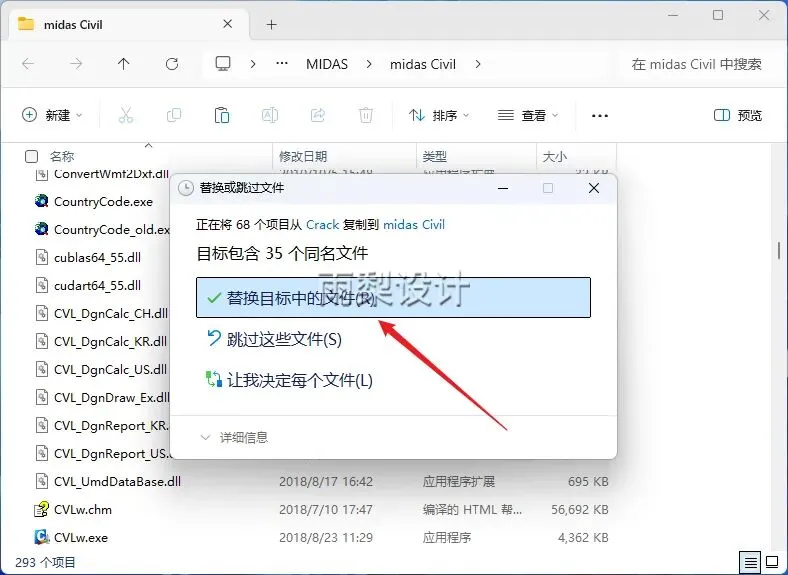Click the Copy icon in toolbar
Image resolution: width=788 pixels, height=575 pixels.
(174, 115)
